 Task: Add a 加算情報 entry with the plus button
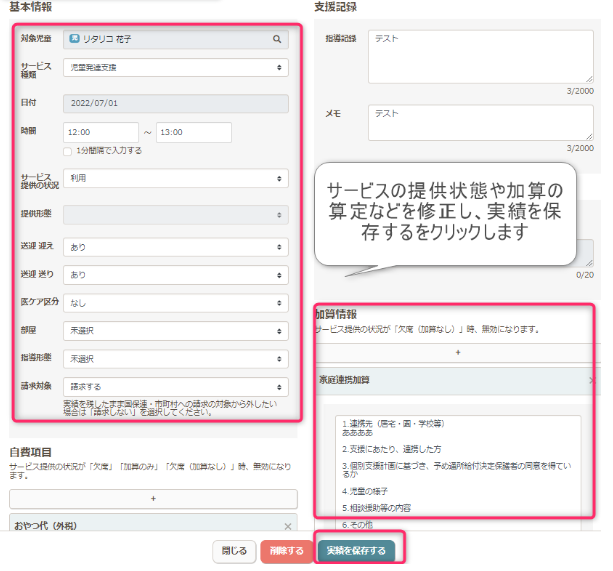[x=458, y=353]
